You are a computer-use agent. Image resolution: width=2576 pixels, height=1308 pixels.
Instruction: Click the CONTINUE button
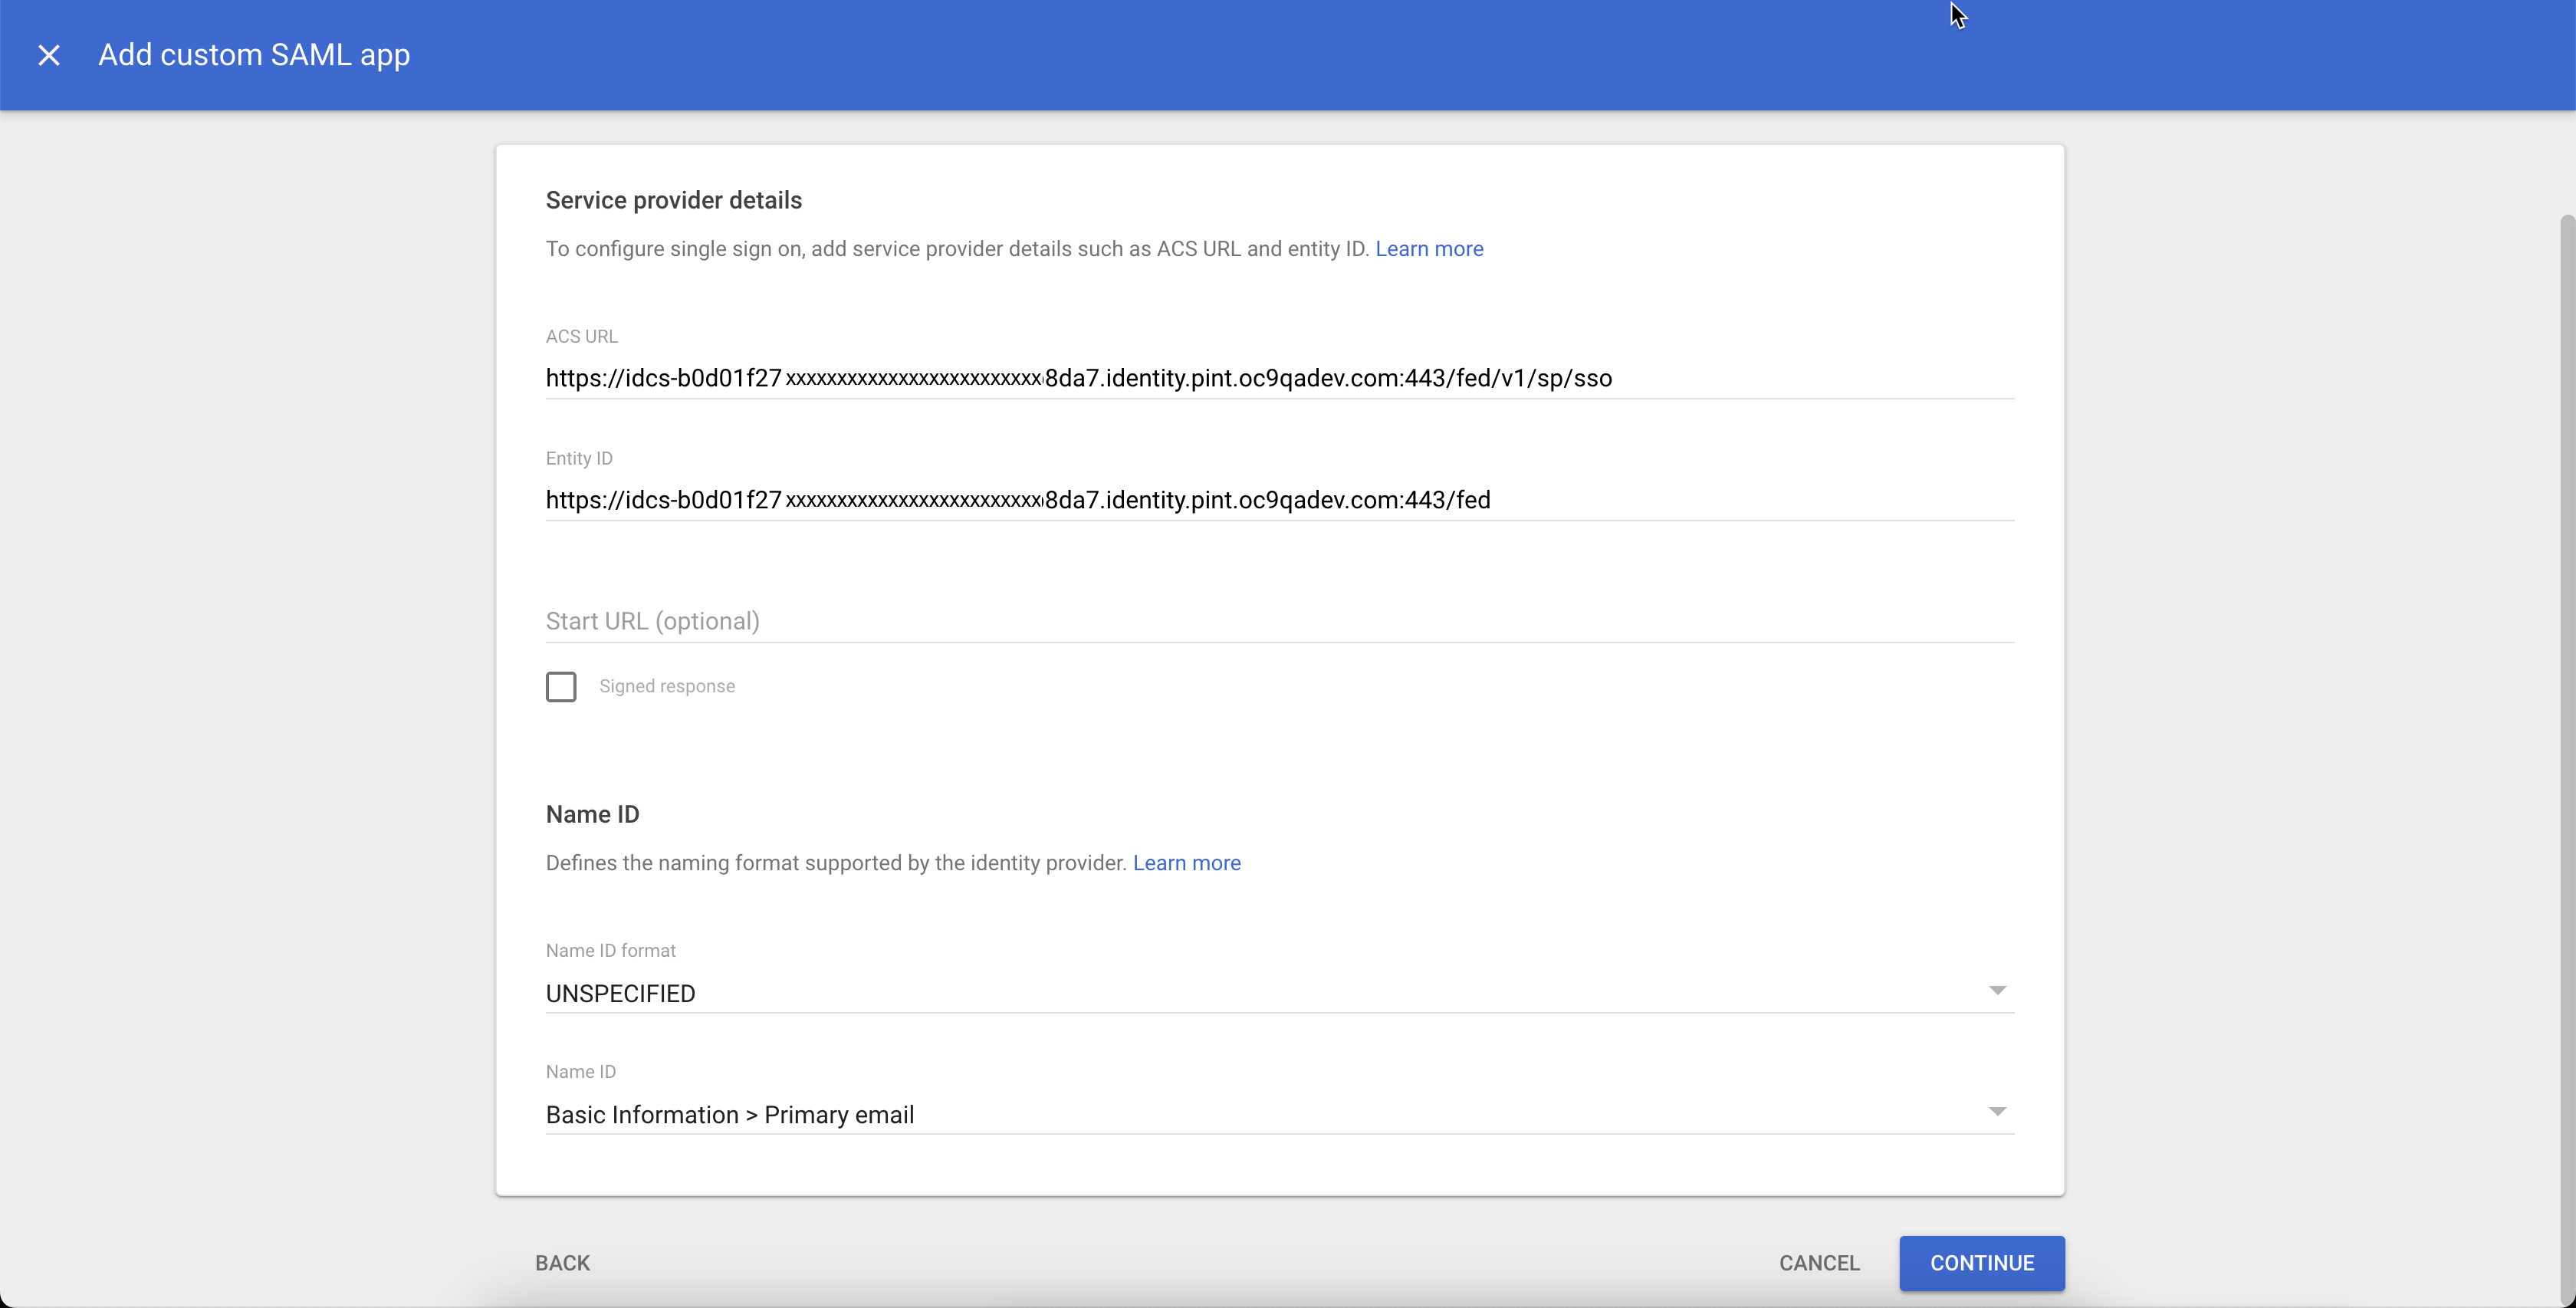[1981, 1263]
